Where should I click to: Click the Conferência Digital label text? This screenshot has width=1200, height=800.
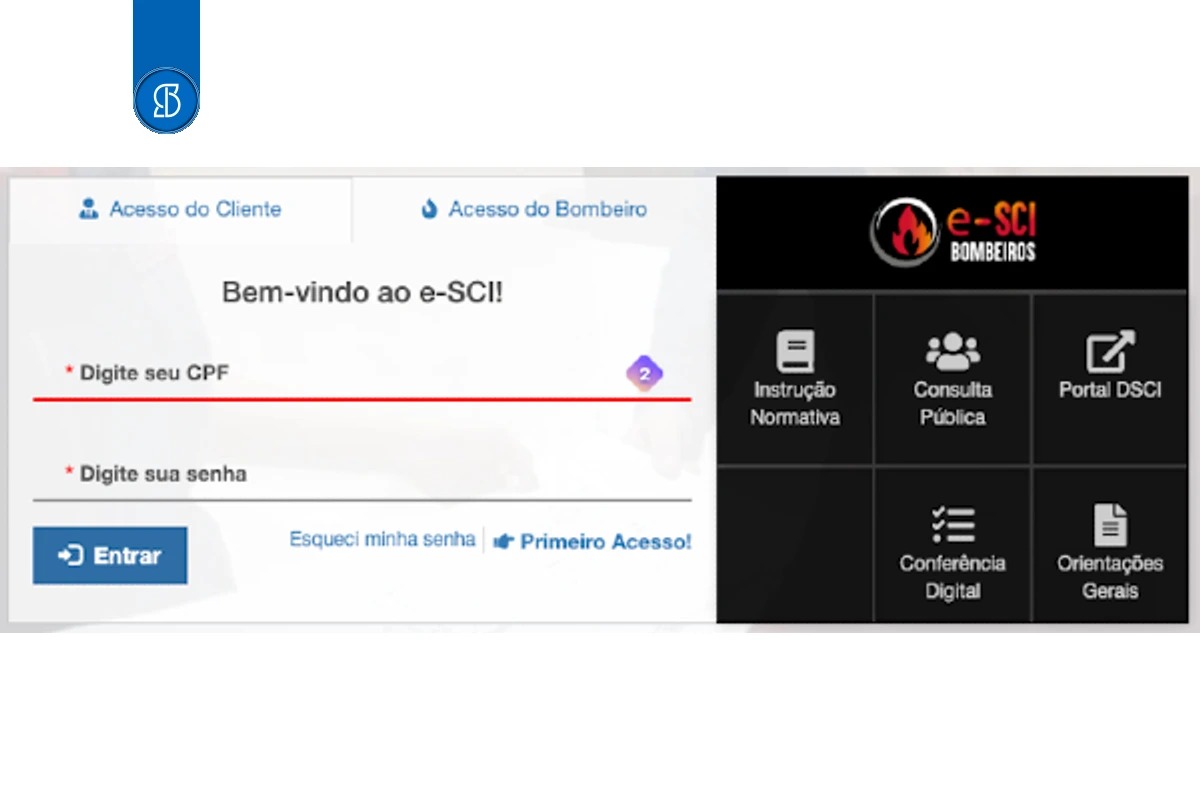point(953,577)
